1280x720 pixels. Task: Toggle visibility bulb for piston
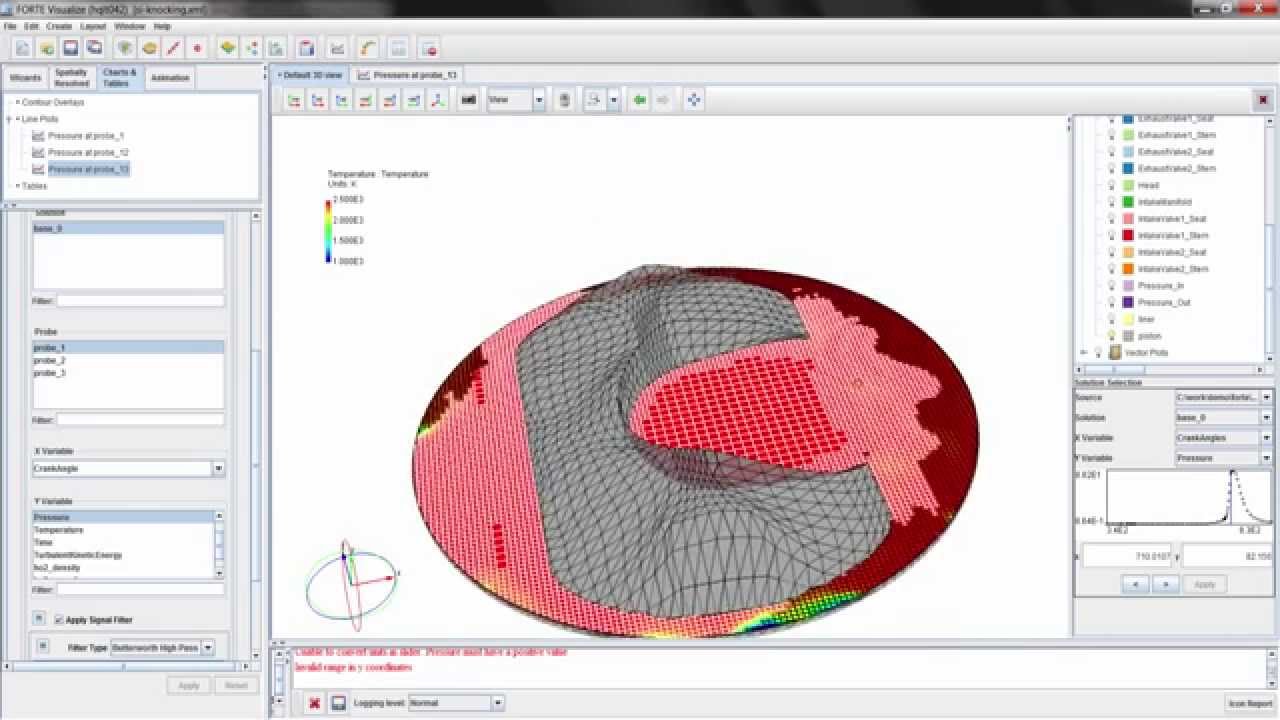coord(1111,336)
